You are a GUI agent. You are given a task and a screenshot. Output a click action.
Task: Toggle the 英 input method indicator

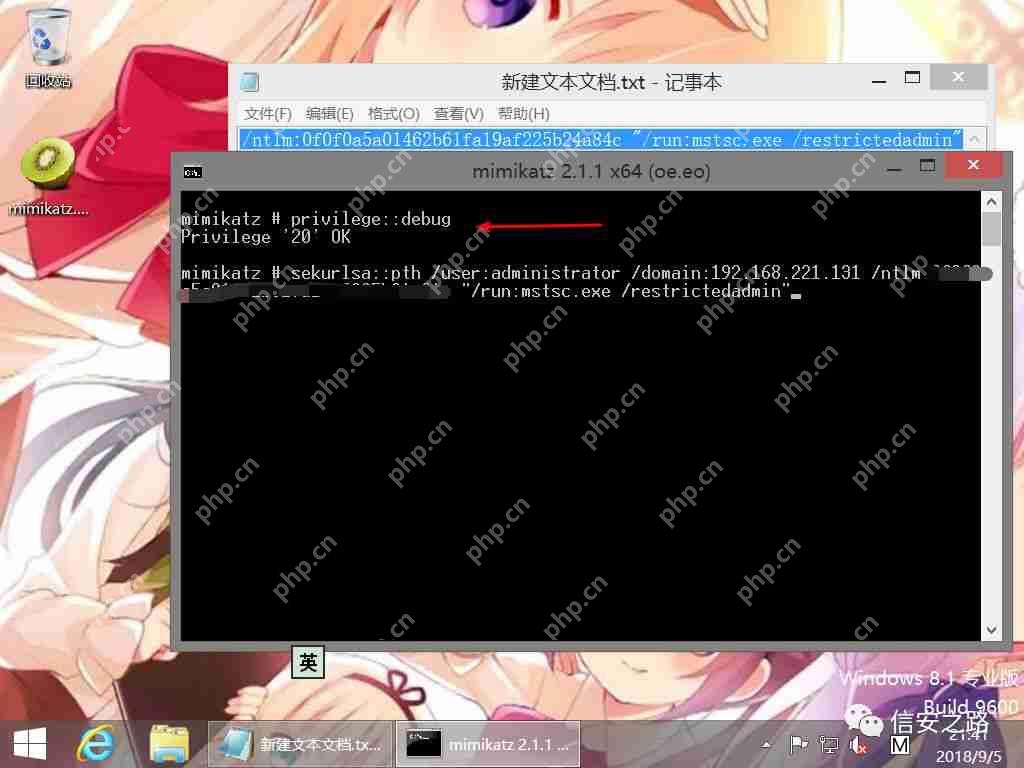pos(308,662)
